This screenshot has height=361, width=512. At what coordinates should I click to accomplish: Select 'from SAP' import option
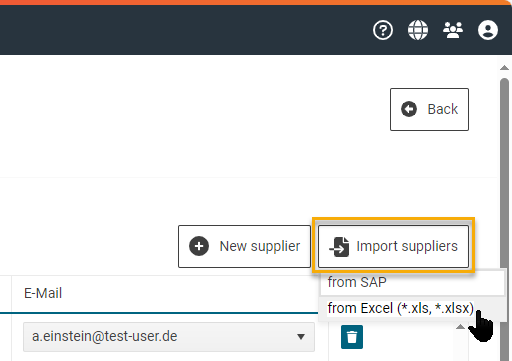[x=412, y=282]
